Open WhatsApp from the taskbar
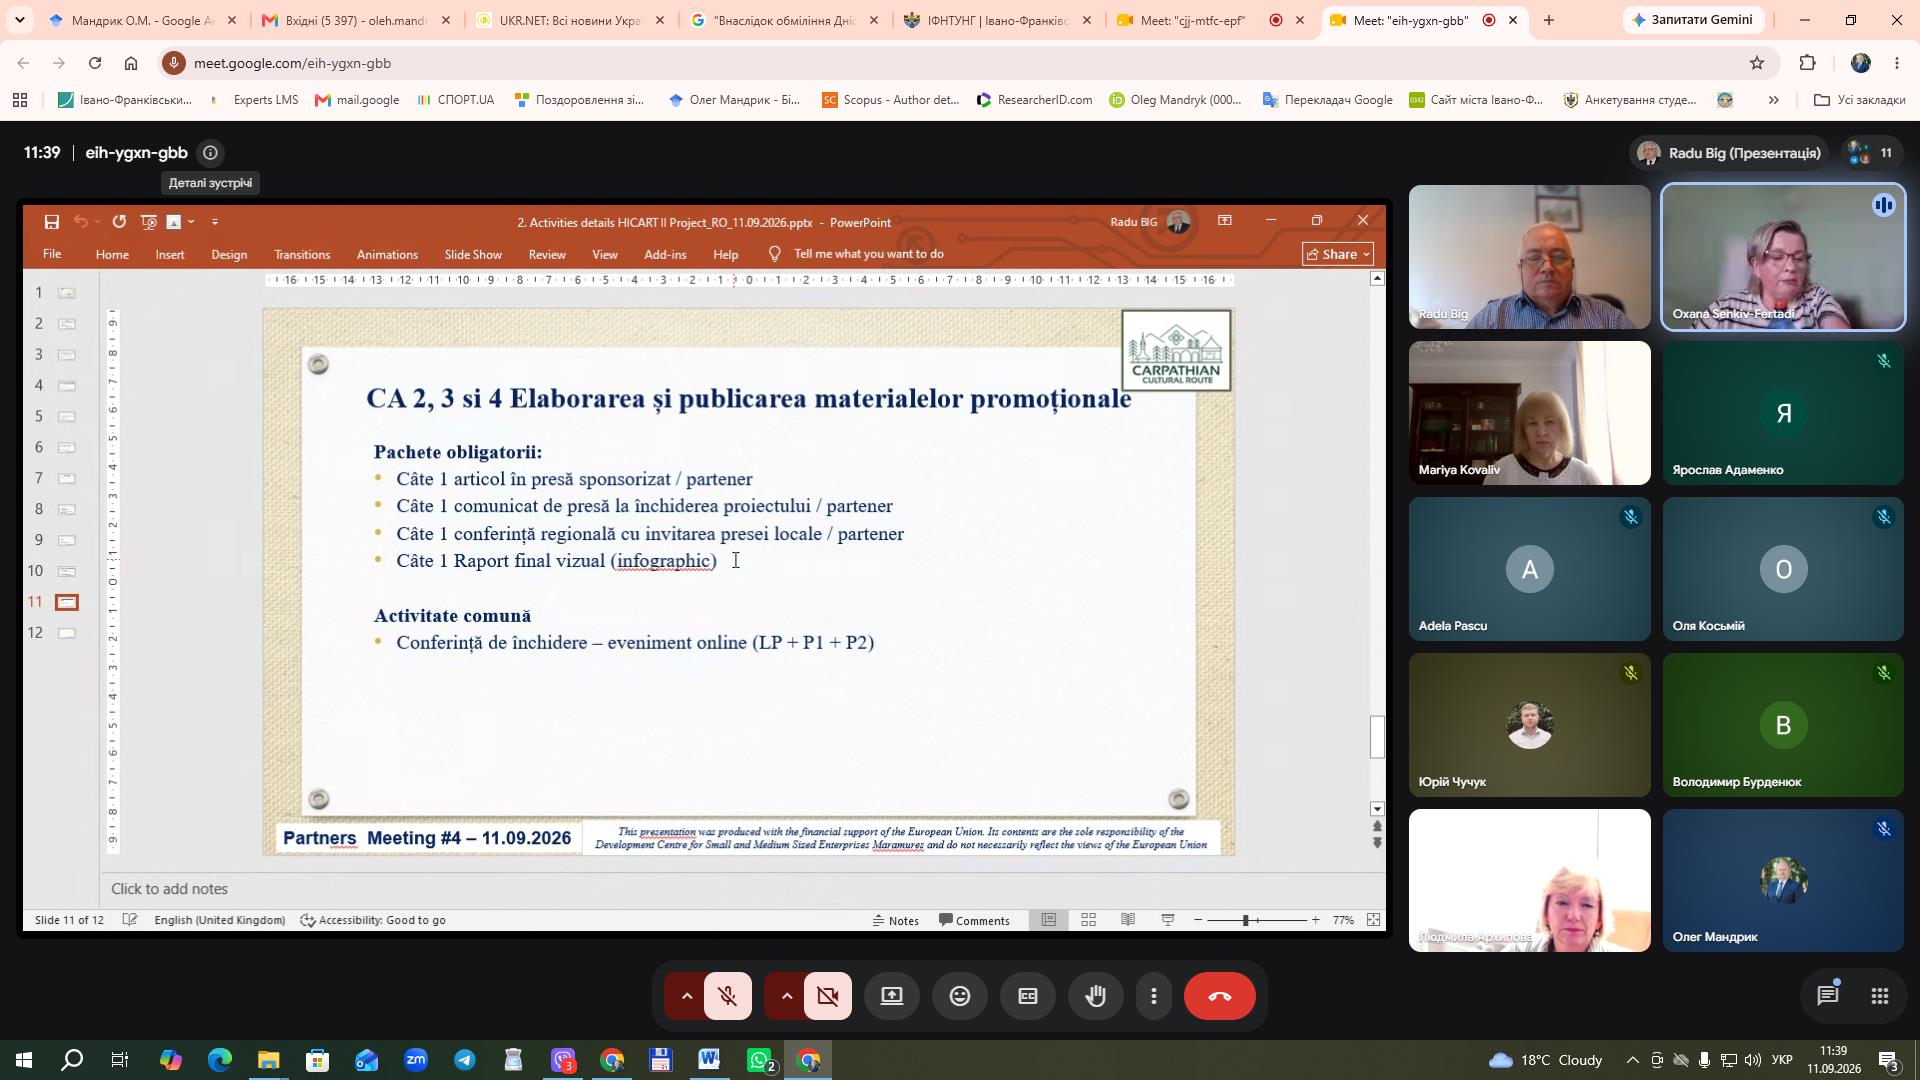 pos(760,1060)
